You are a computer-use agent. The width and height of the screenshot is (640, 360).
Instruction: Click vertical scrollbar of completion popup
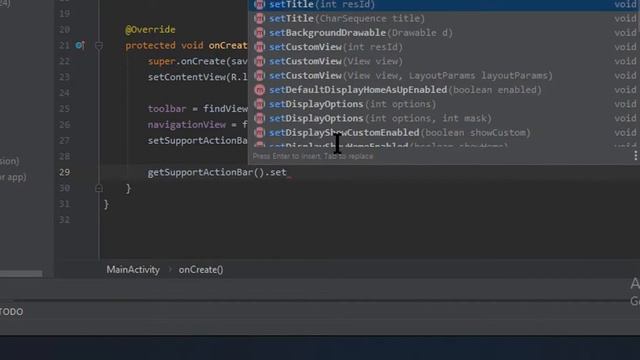coord(638,14)
